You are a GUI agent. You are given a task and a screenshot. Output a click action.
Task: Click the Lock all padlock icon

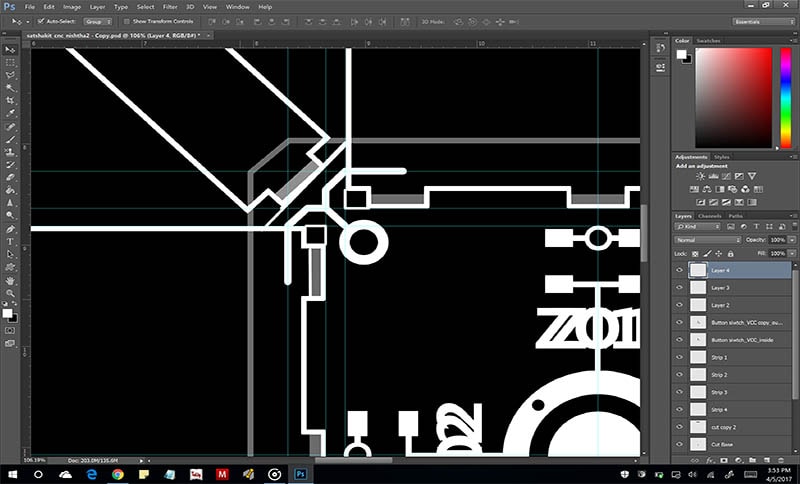731,253
